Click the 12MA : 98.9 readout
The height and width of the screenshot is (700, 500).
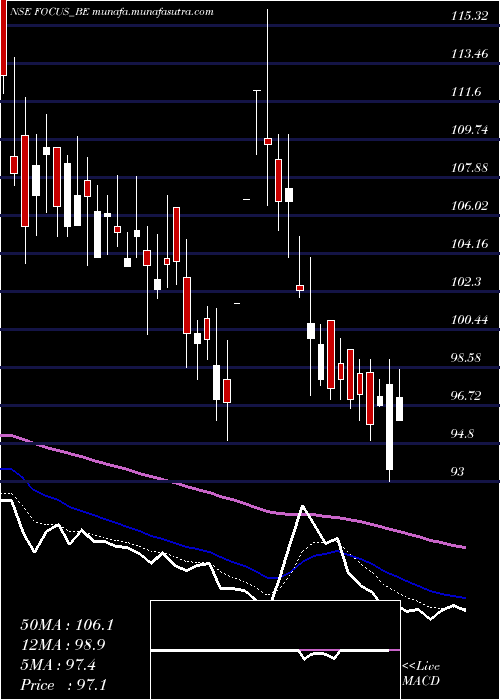[65, 645]
